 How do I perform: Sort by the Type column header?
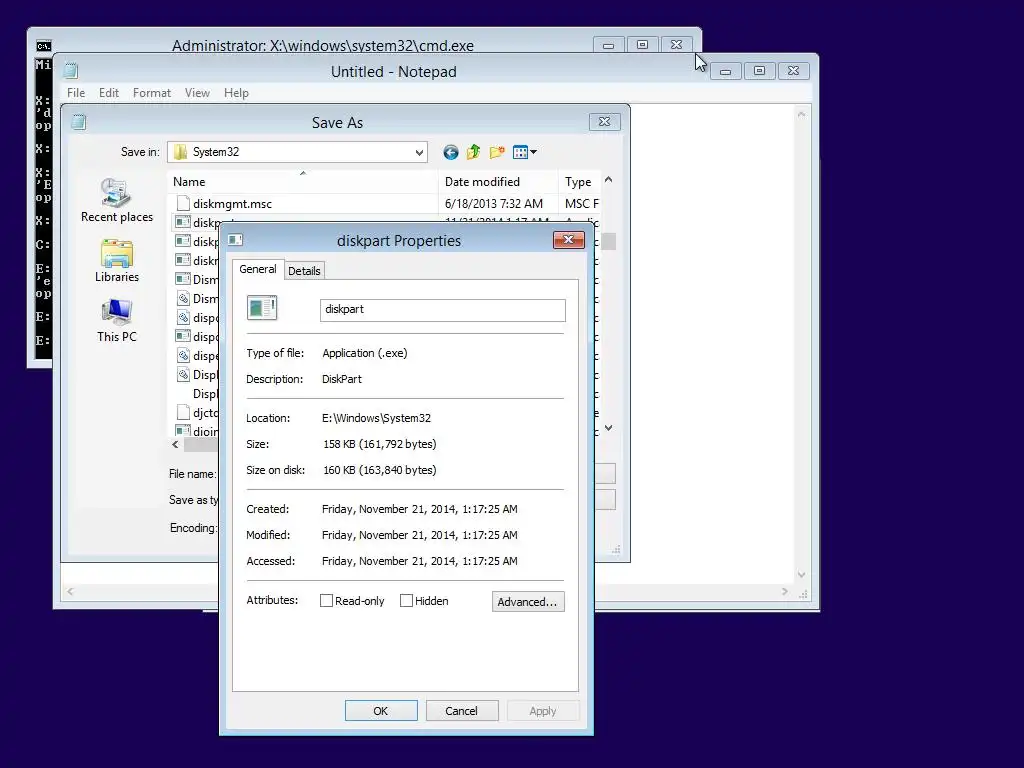point(579,182)
